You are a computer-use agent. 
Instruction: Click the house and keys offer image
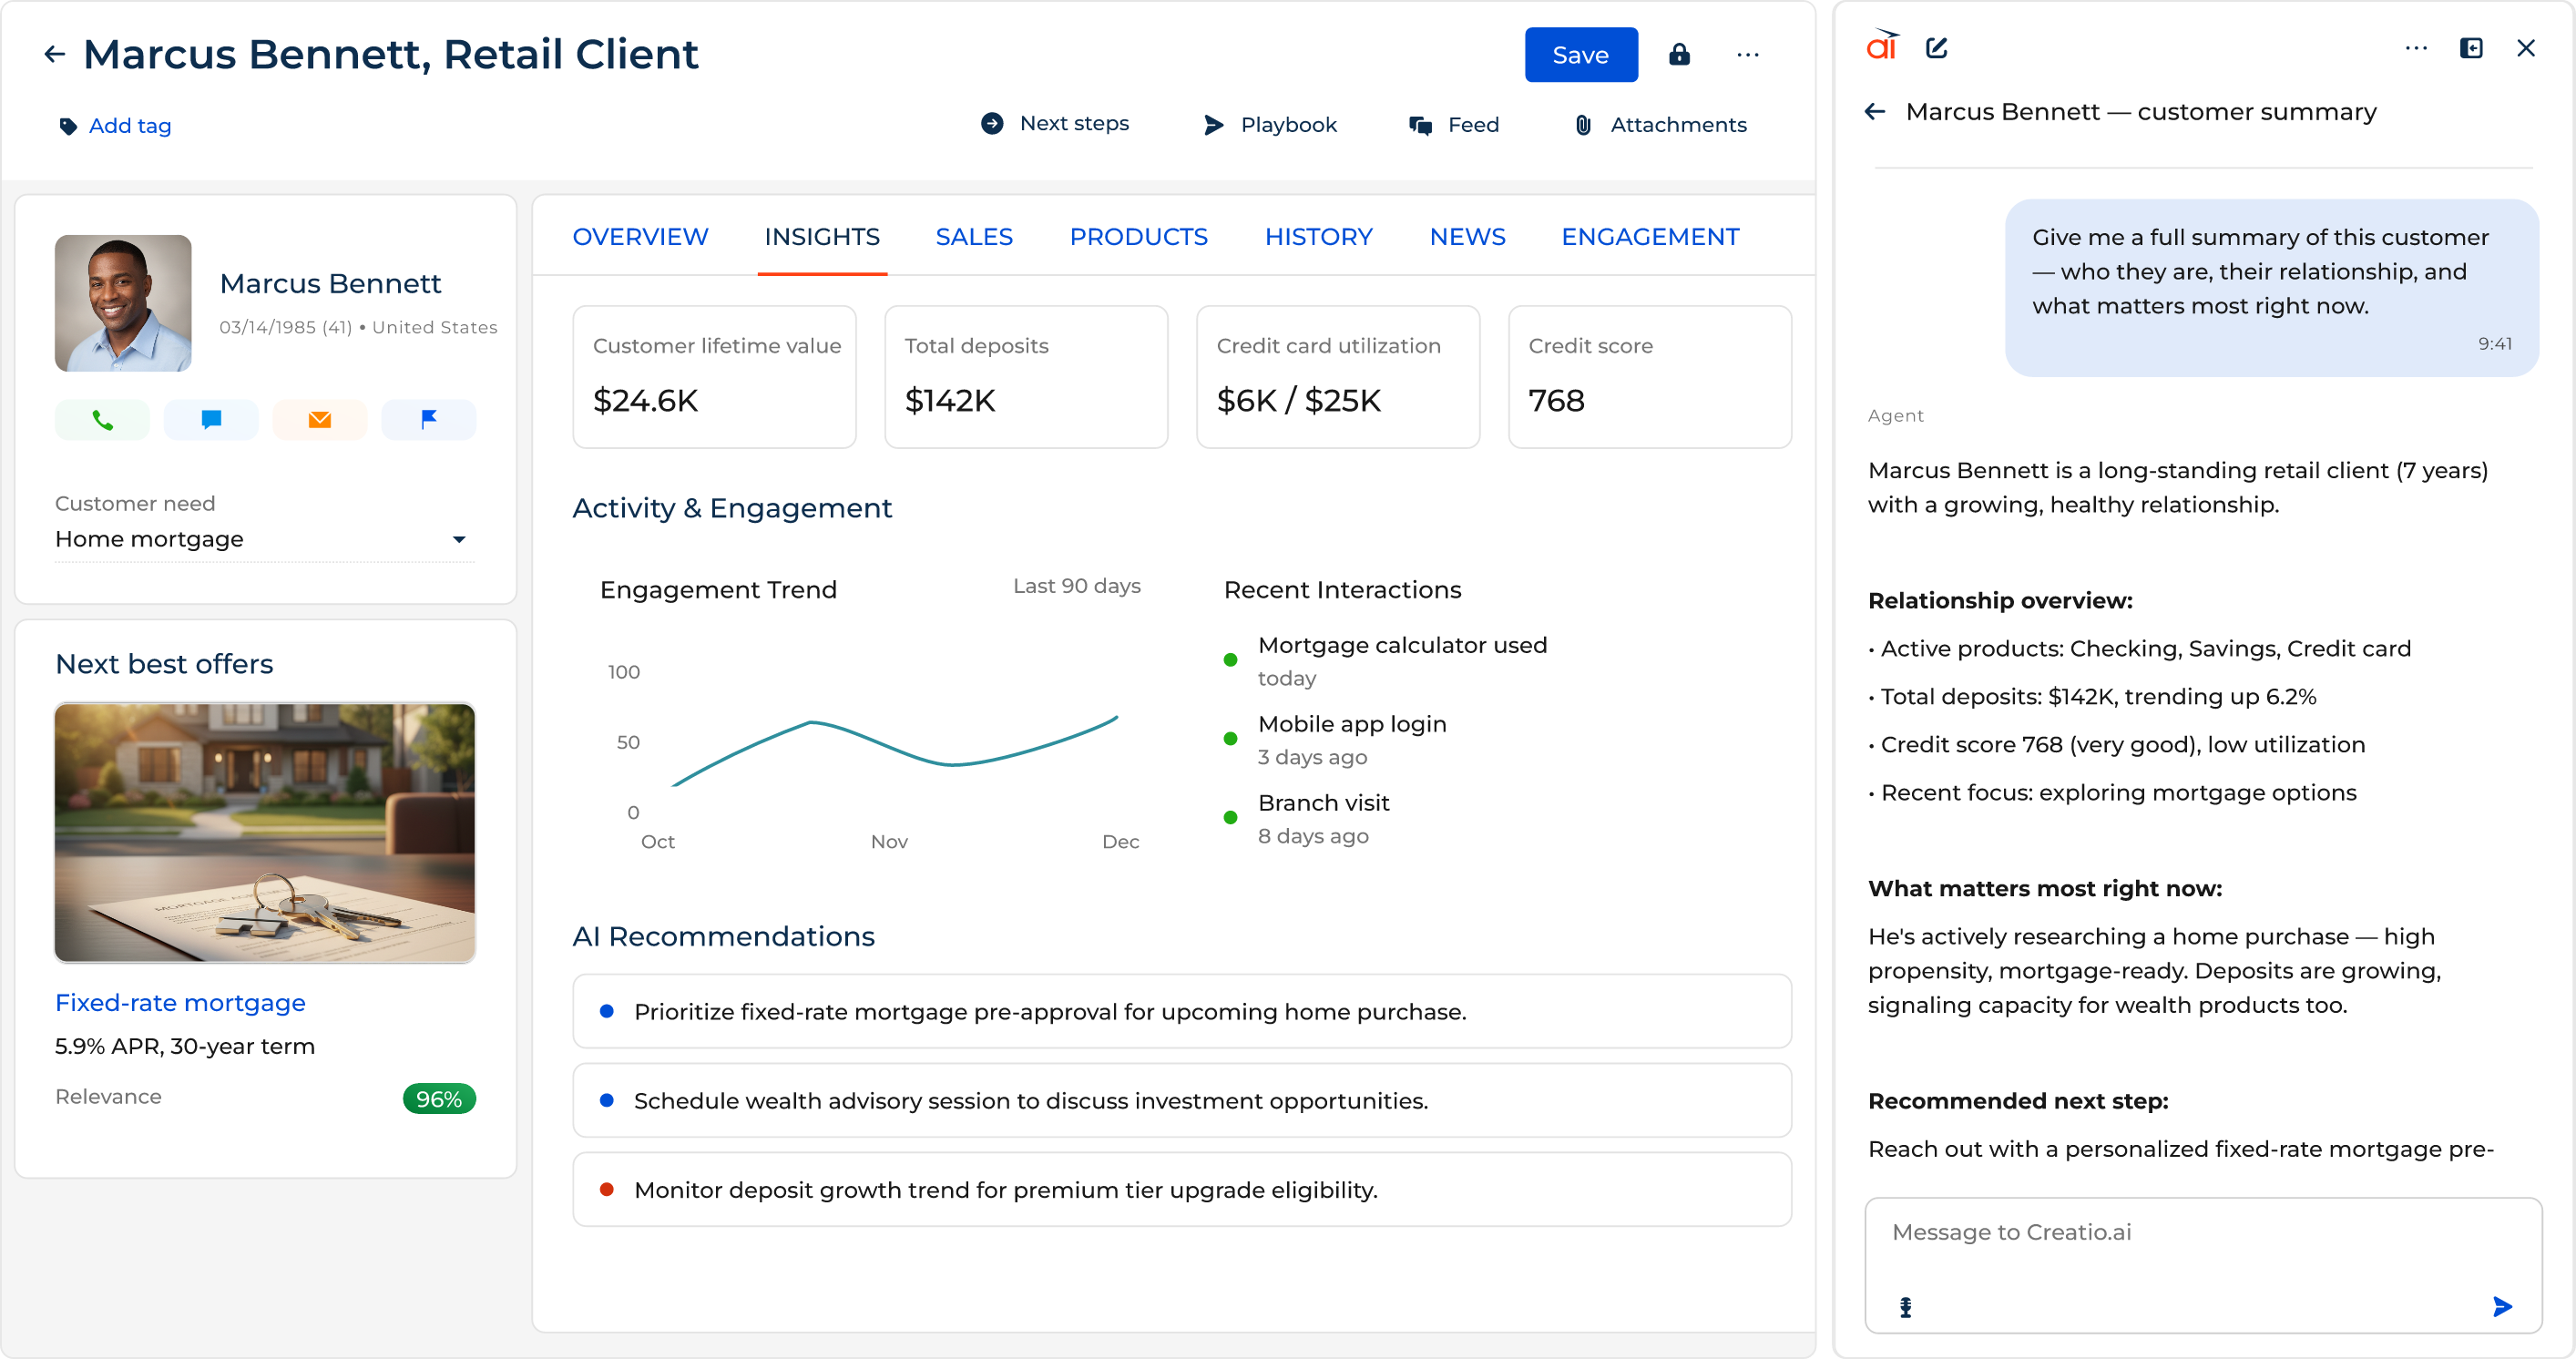[x=265, y=833]
